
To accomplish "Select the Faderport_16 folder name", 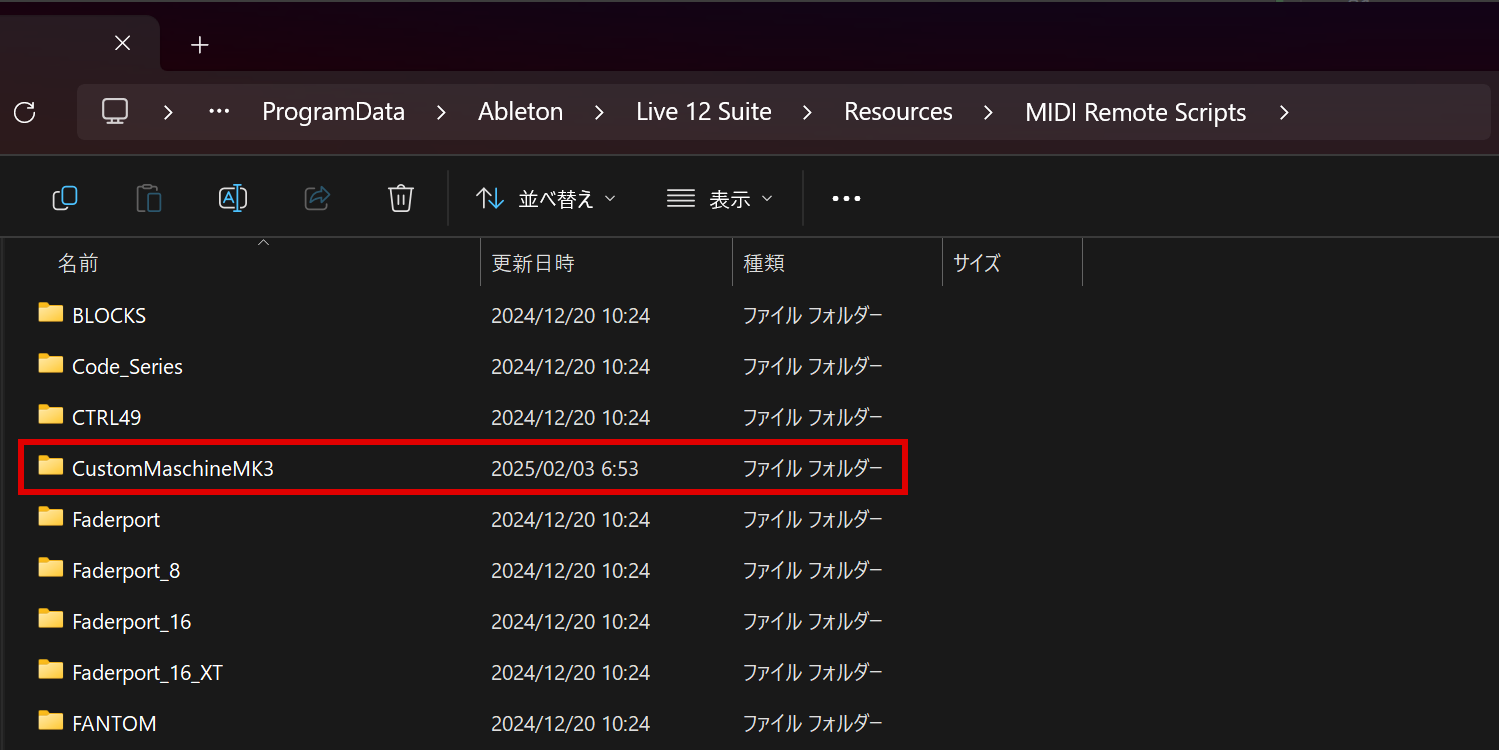I will 131,621.
